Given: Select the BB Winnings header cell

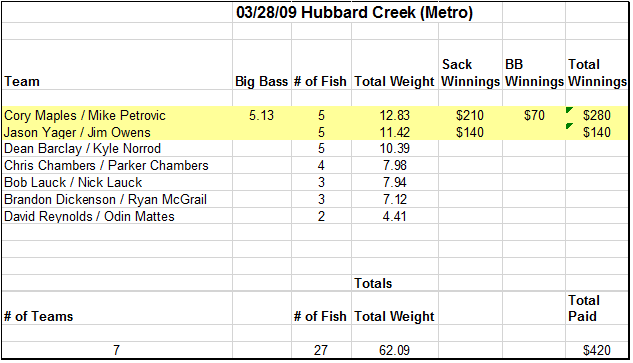Looking at the screenshot, I should 534,65.
